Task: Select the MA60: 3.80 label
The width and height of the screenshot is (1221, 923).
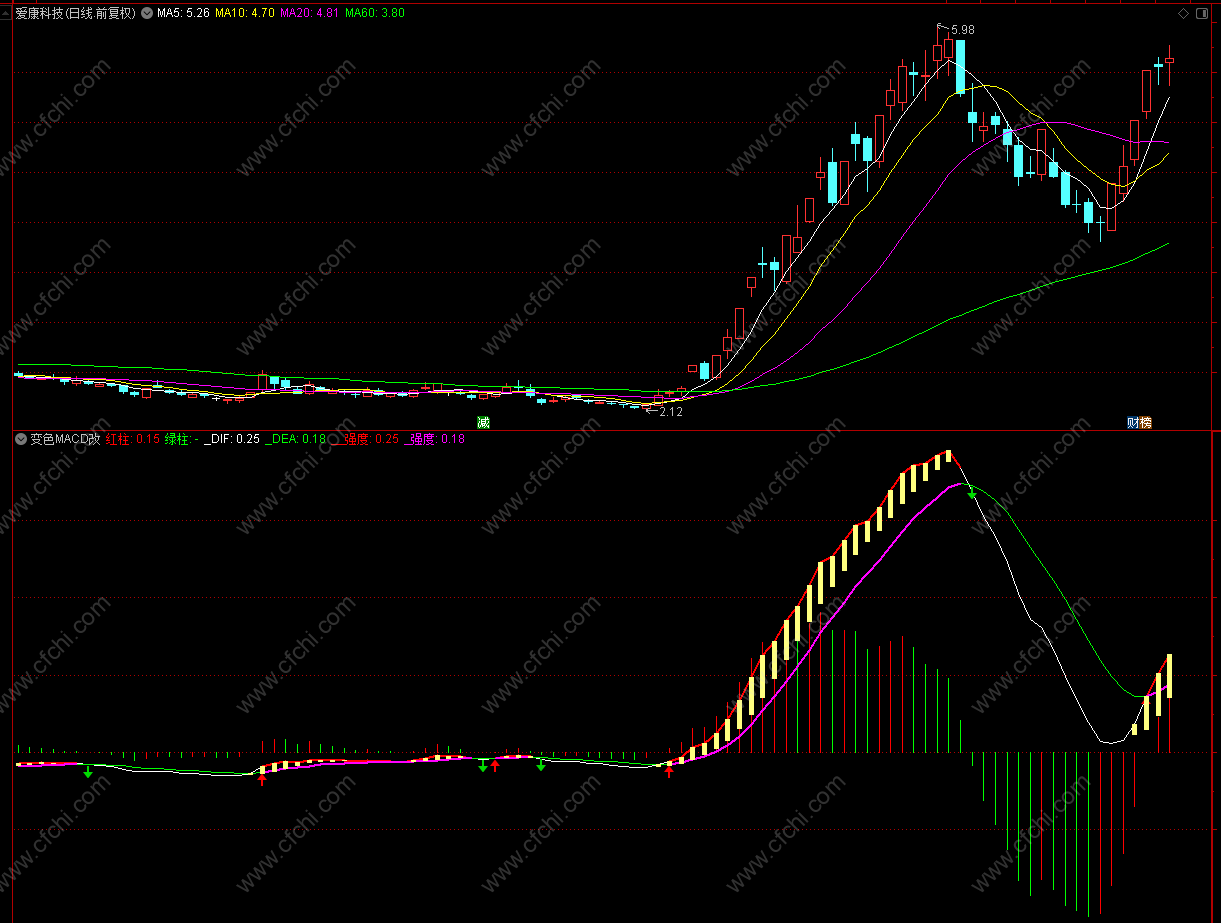Action: (x=375, y=13)
